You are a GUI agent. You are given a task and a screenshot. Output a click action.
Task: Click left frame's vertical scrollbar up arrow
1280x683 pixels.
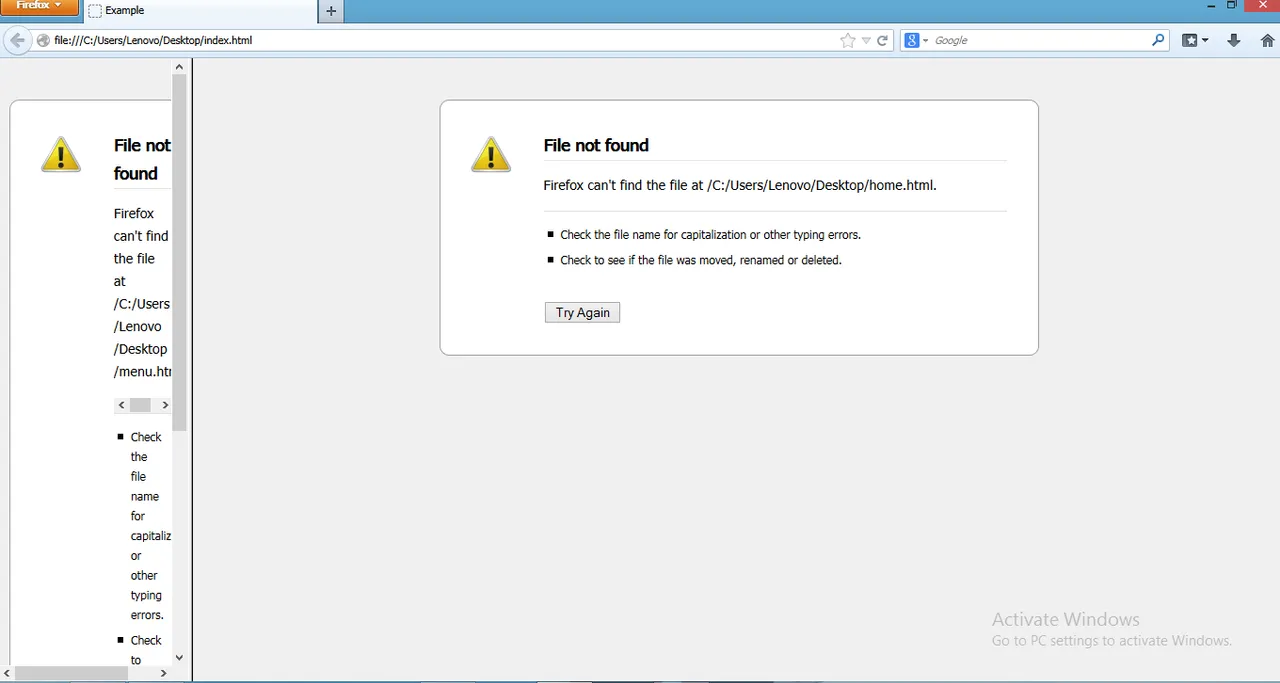coord(179,67)
